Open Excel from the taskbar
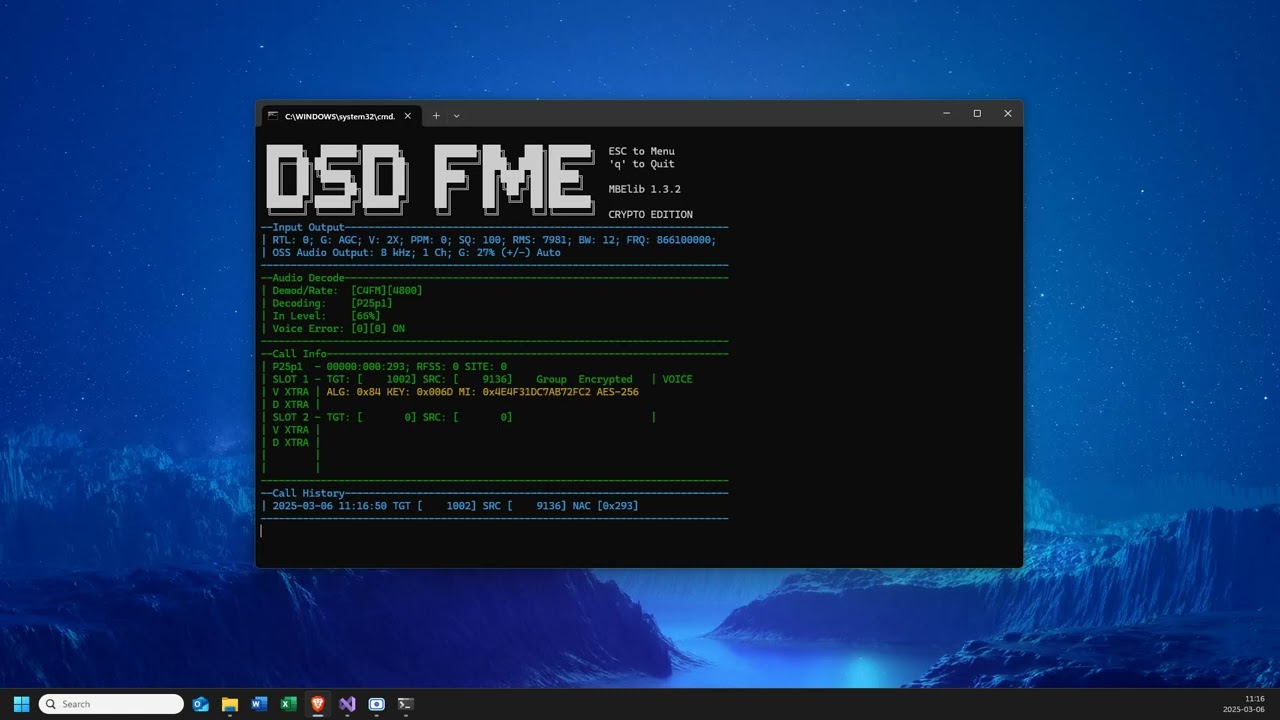Image resolution: width=1280 pixels, height=720 pixels. (288, 704)
